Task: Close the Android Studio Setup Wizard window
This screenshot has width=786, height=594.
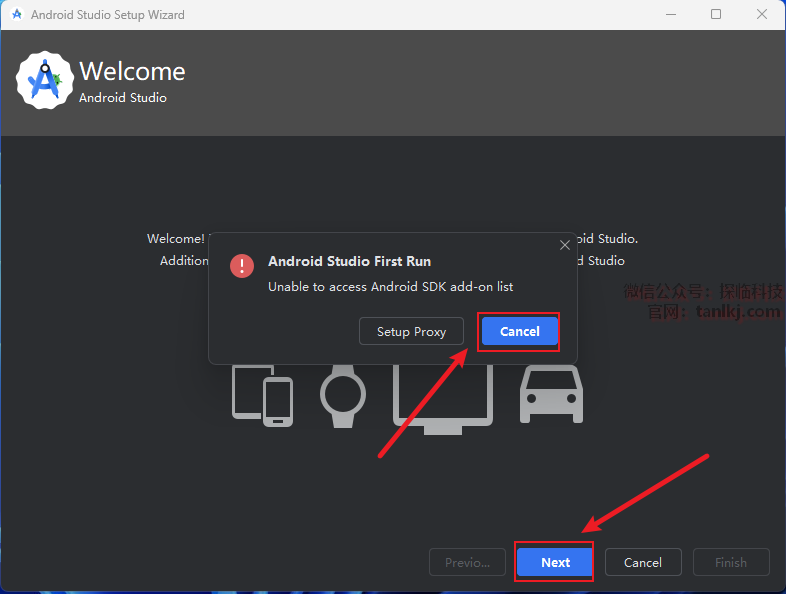Action: coord(762,15)
